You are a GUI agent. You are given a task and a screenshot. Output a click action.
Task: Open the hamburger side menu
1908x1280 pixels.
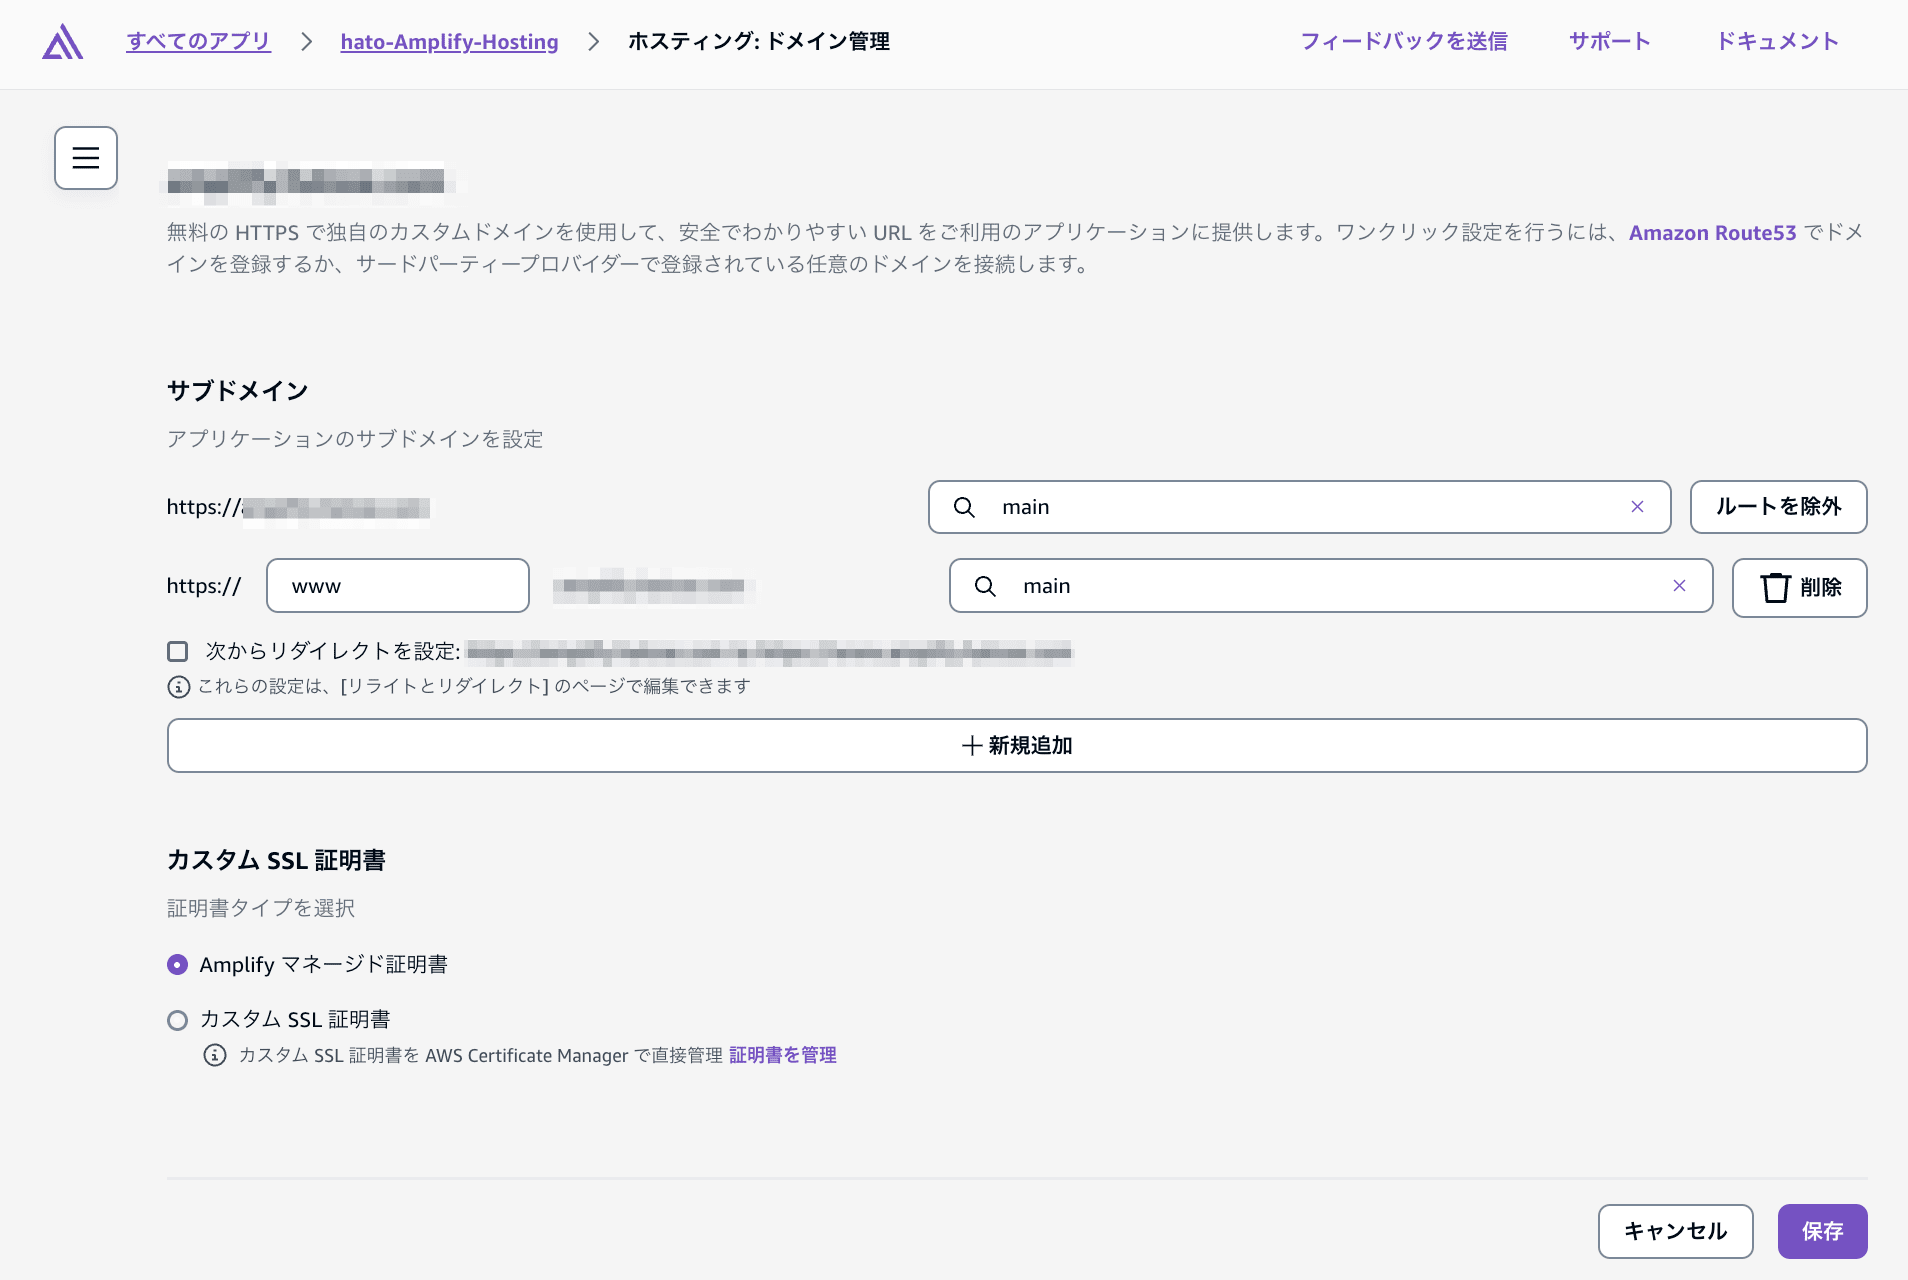click(x=86, y=158)
